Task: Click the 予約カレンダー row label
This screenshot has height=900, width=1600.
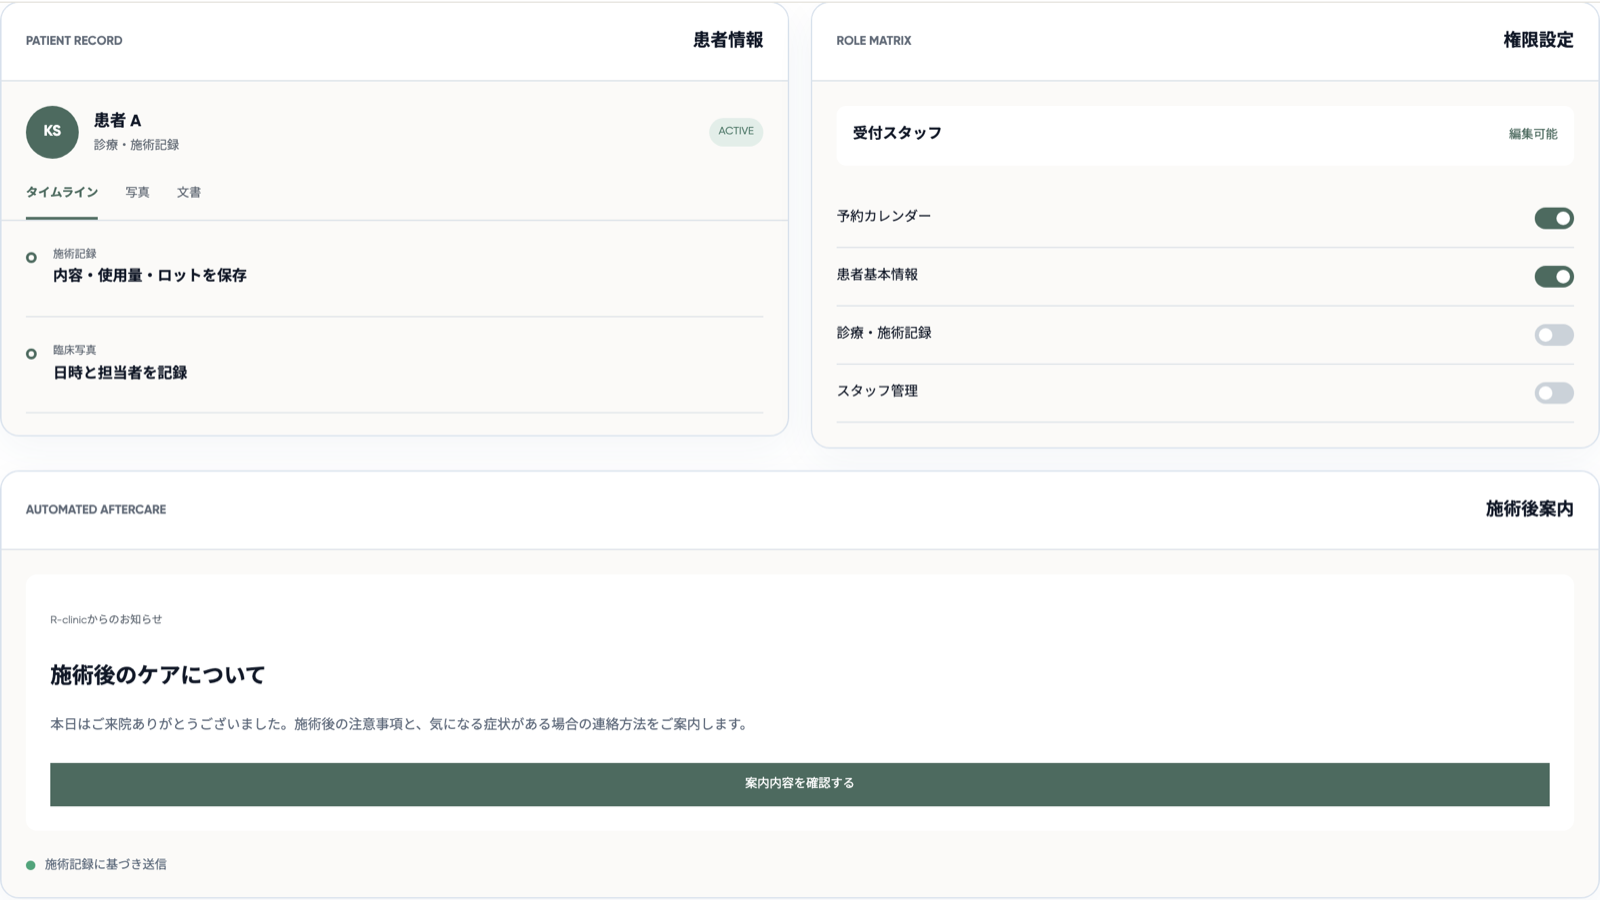Action: (x=884, y=216)
